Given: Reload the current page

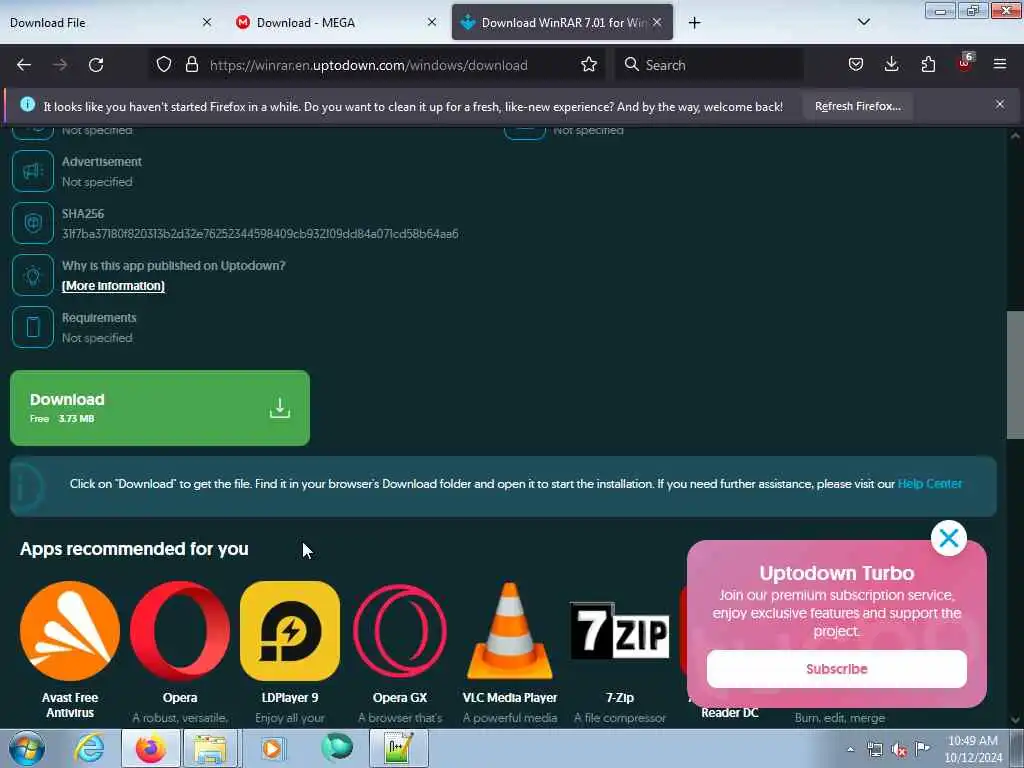Looking at the screenshot, I should tap(96, 65).
